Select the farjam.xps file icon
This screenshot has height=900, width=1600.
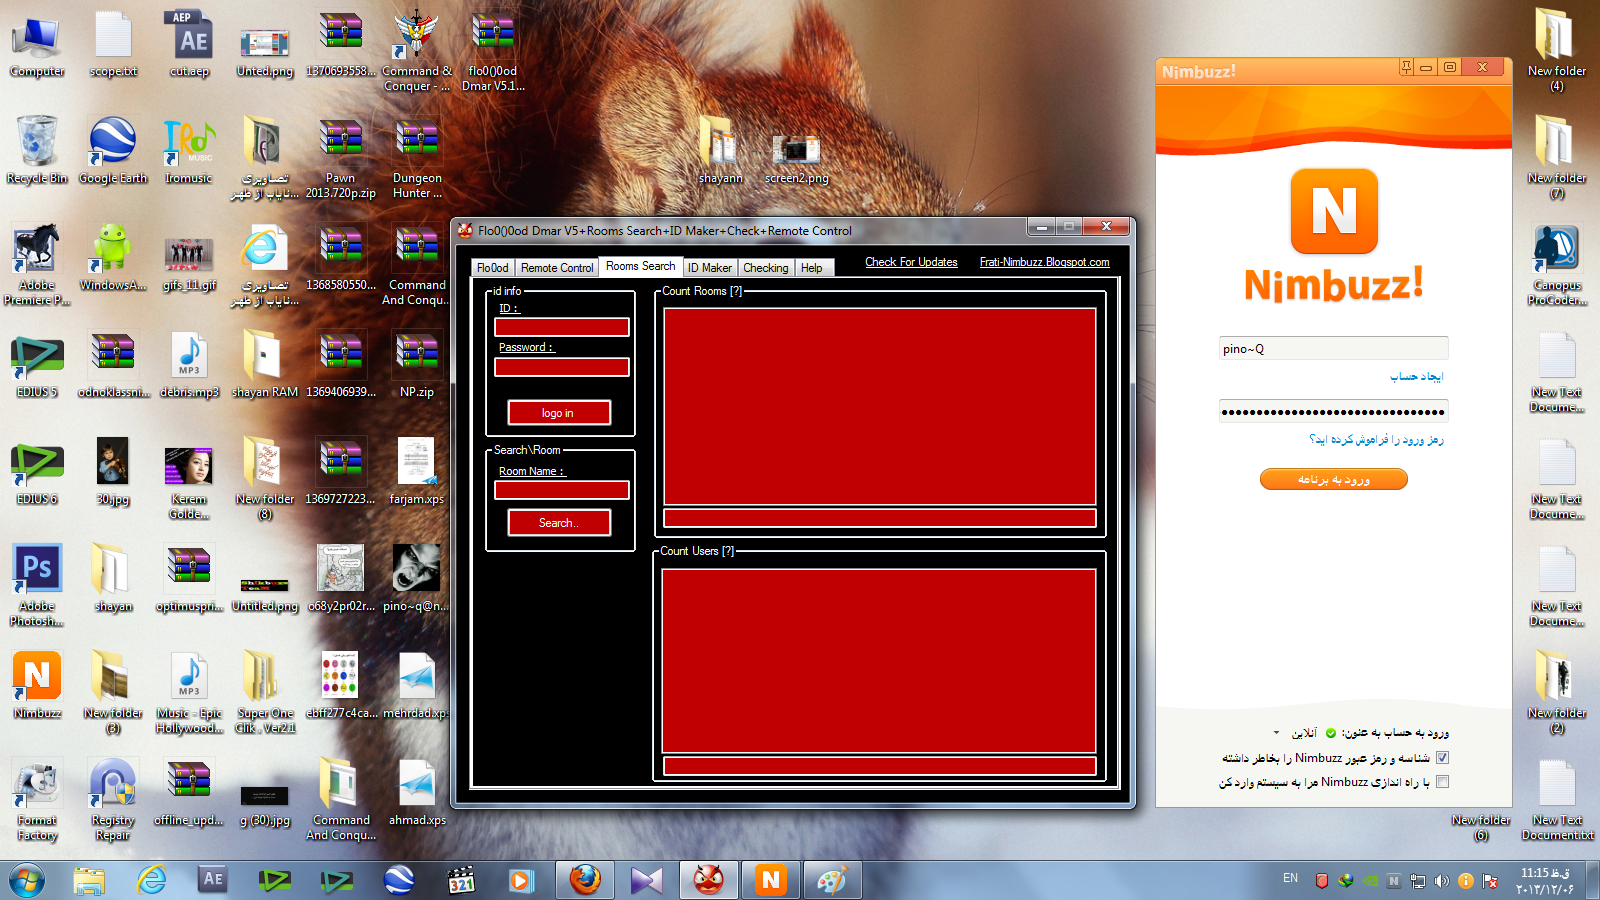click(417, 473)
